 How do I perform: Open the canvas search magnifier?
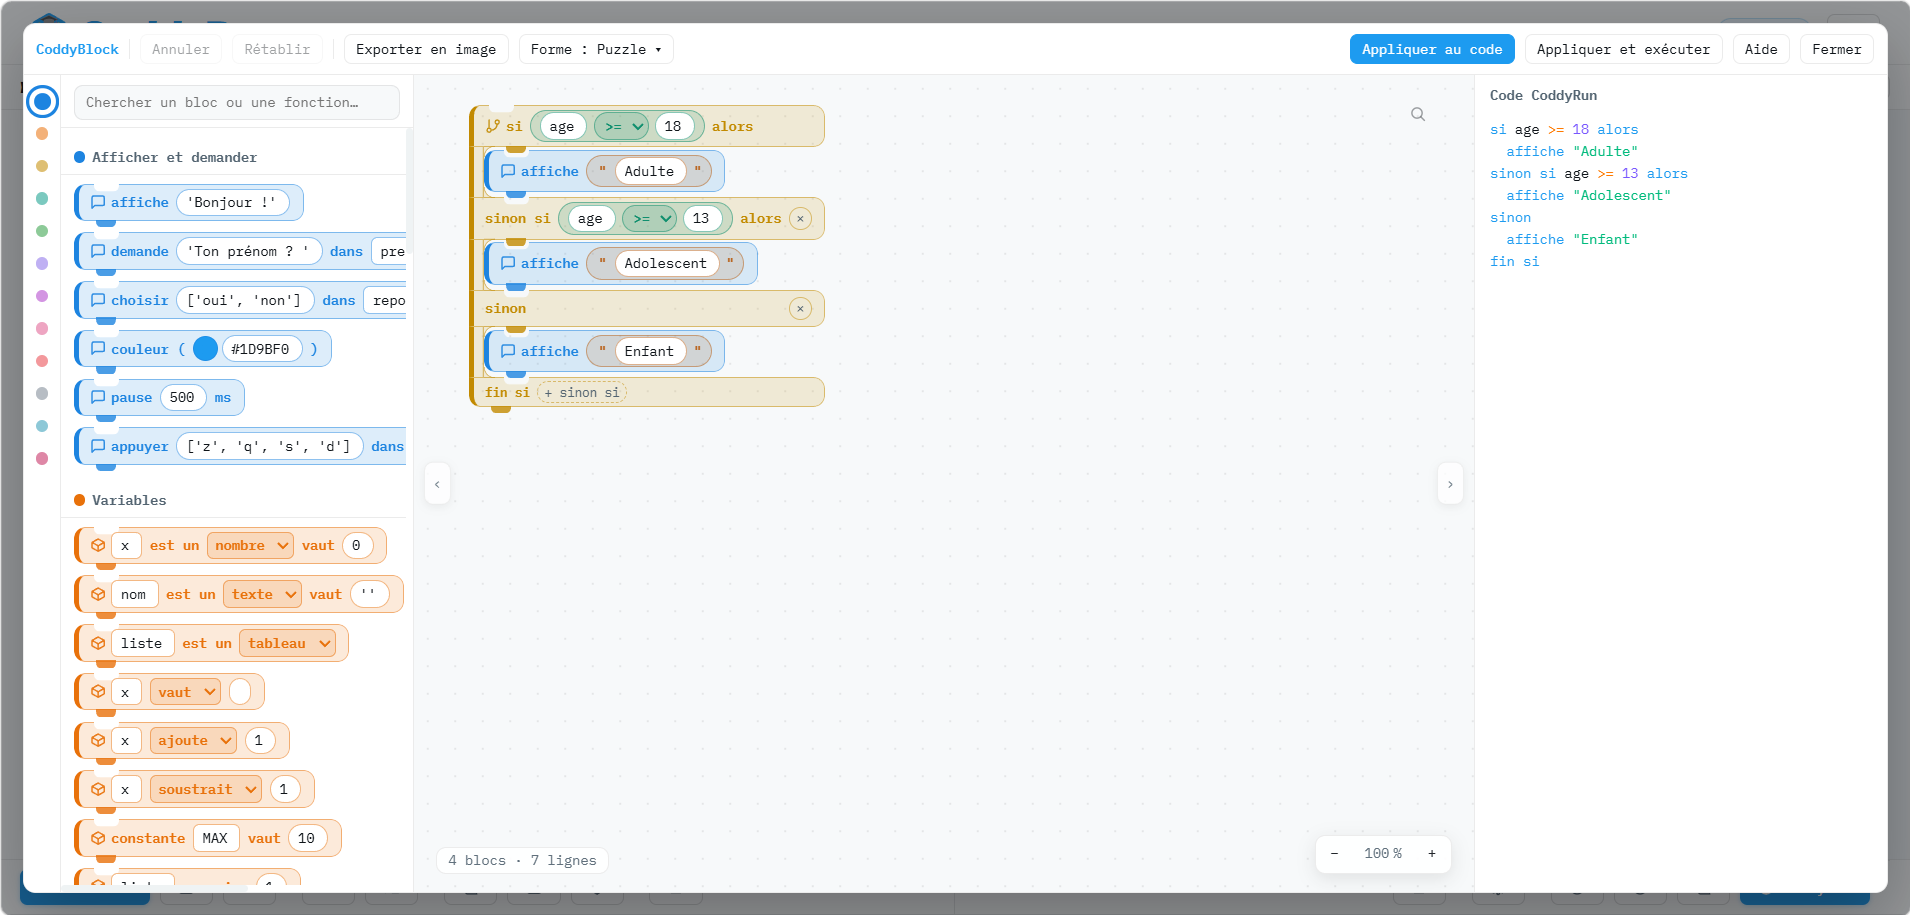point(1418,114)
